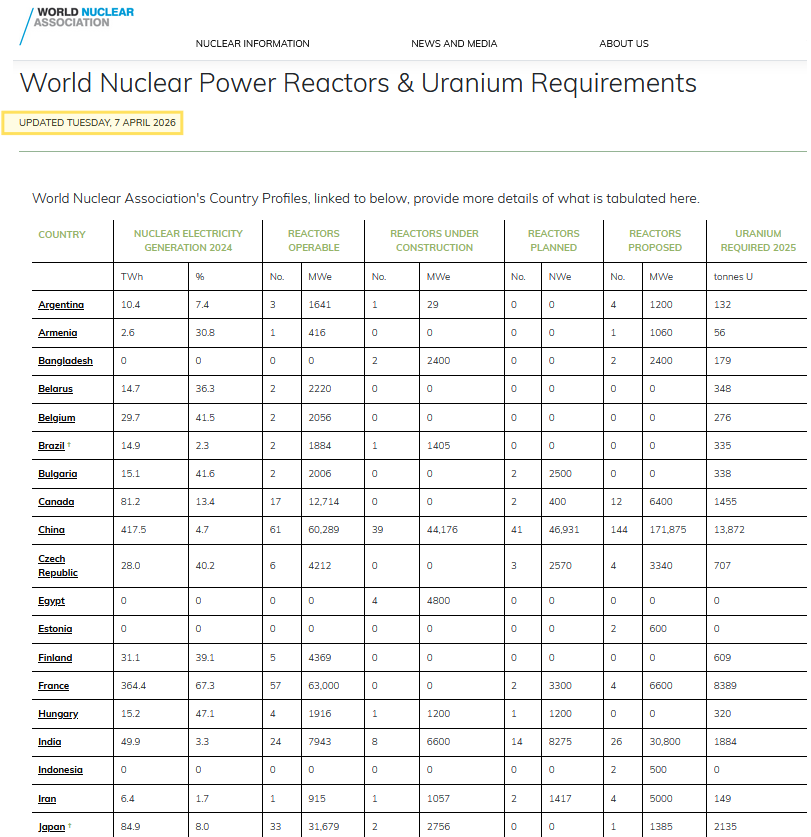Open the China country profile link
This screenshot has height=837, width=811.
(51, 530)
